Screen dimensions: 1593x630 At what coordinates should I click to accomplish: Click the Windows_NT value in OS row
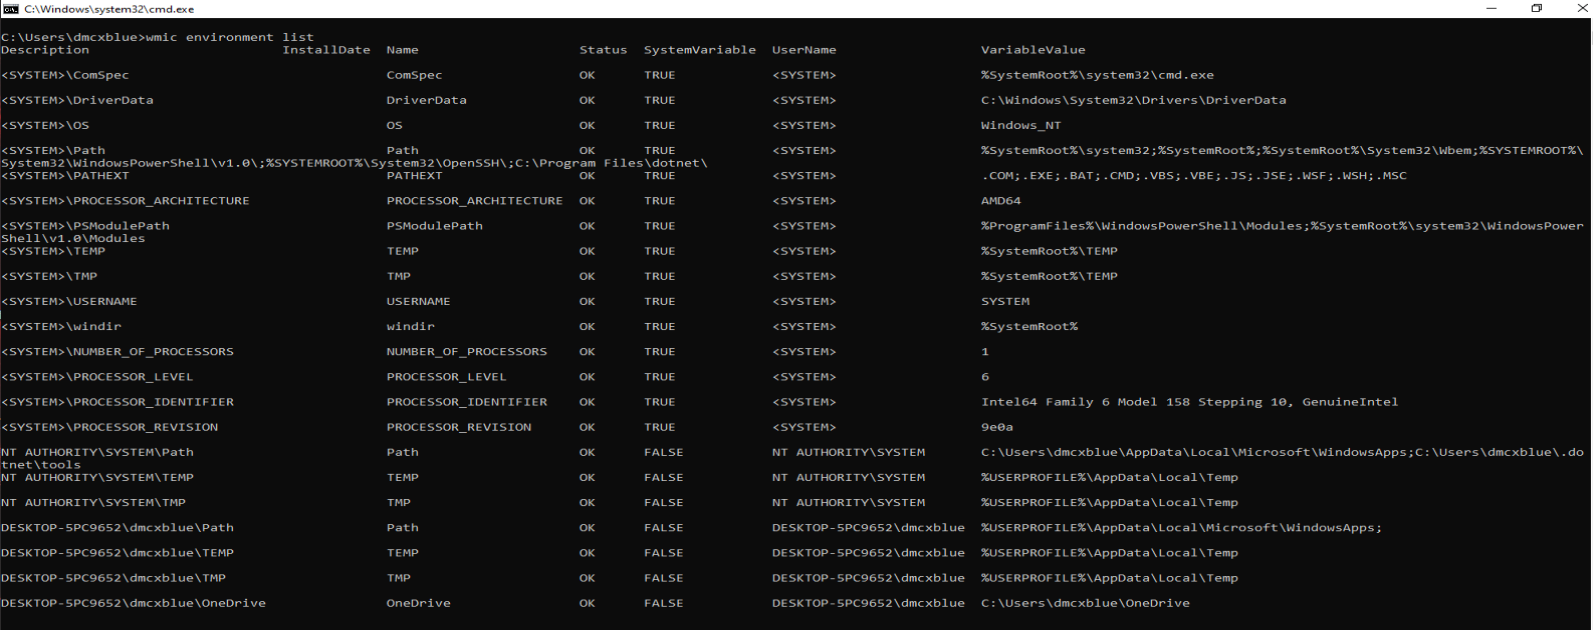click(1020, 126)
